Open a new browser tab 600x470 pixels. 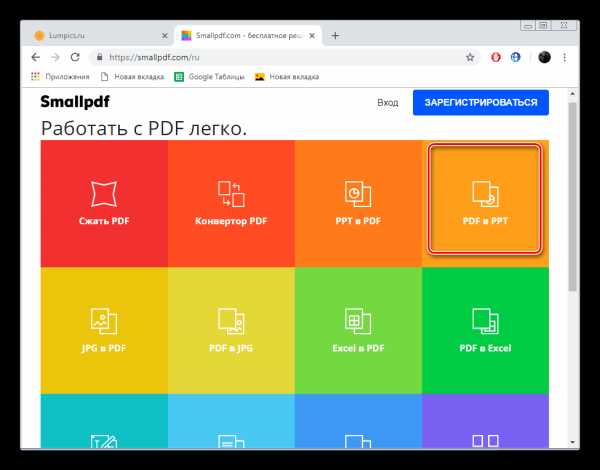pos(335,36)
